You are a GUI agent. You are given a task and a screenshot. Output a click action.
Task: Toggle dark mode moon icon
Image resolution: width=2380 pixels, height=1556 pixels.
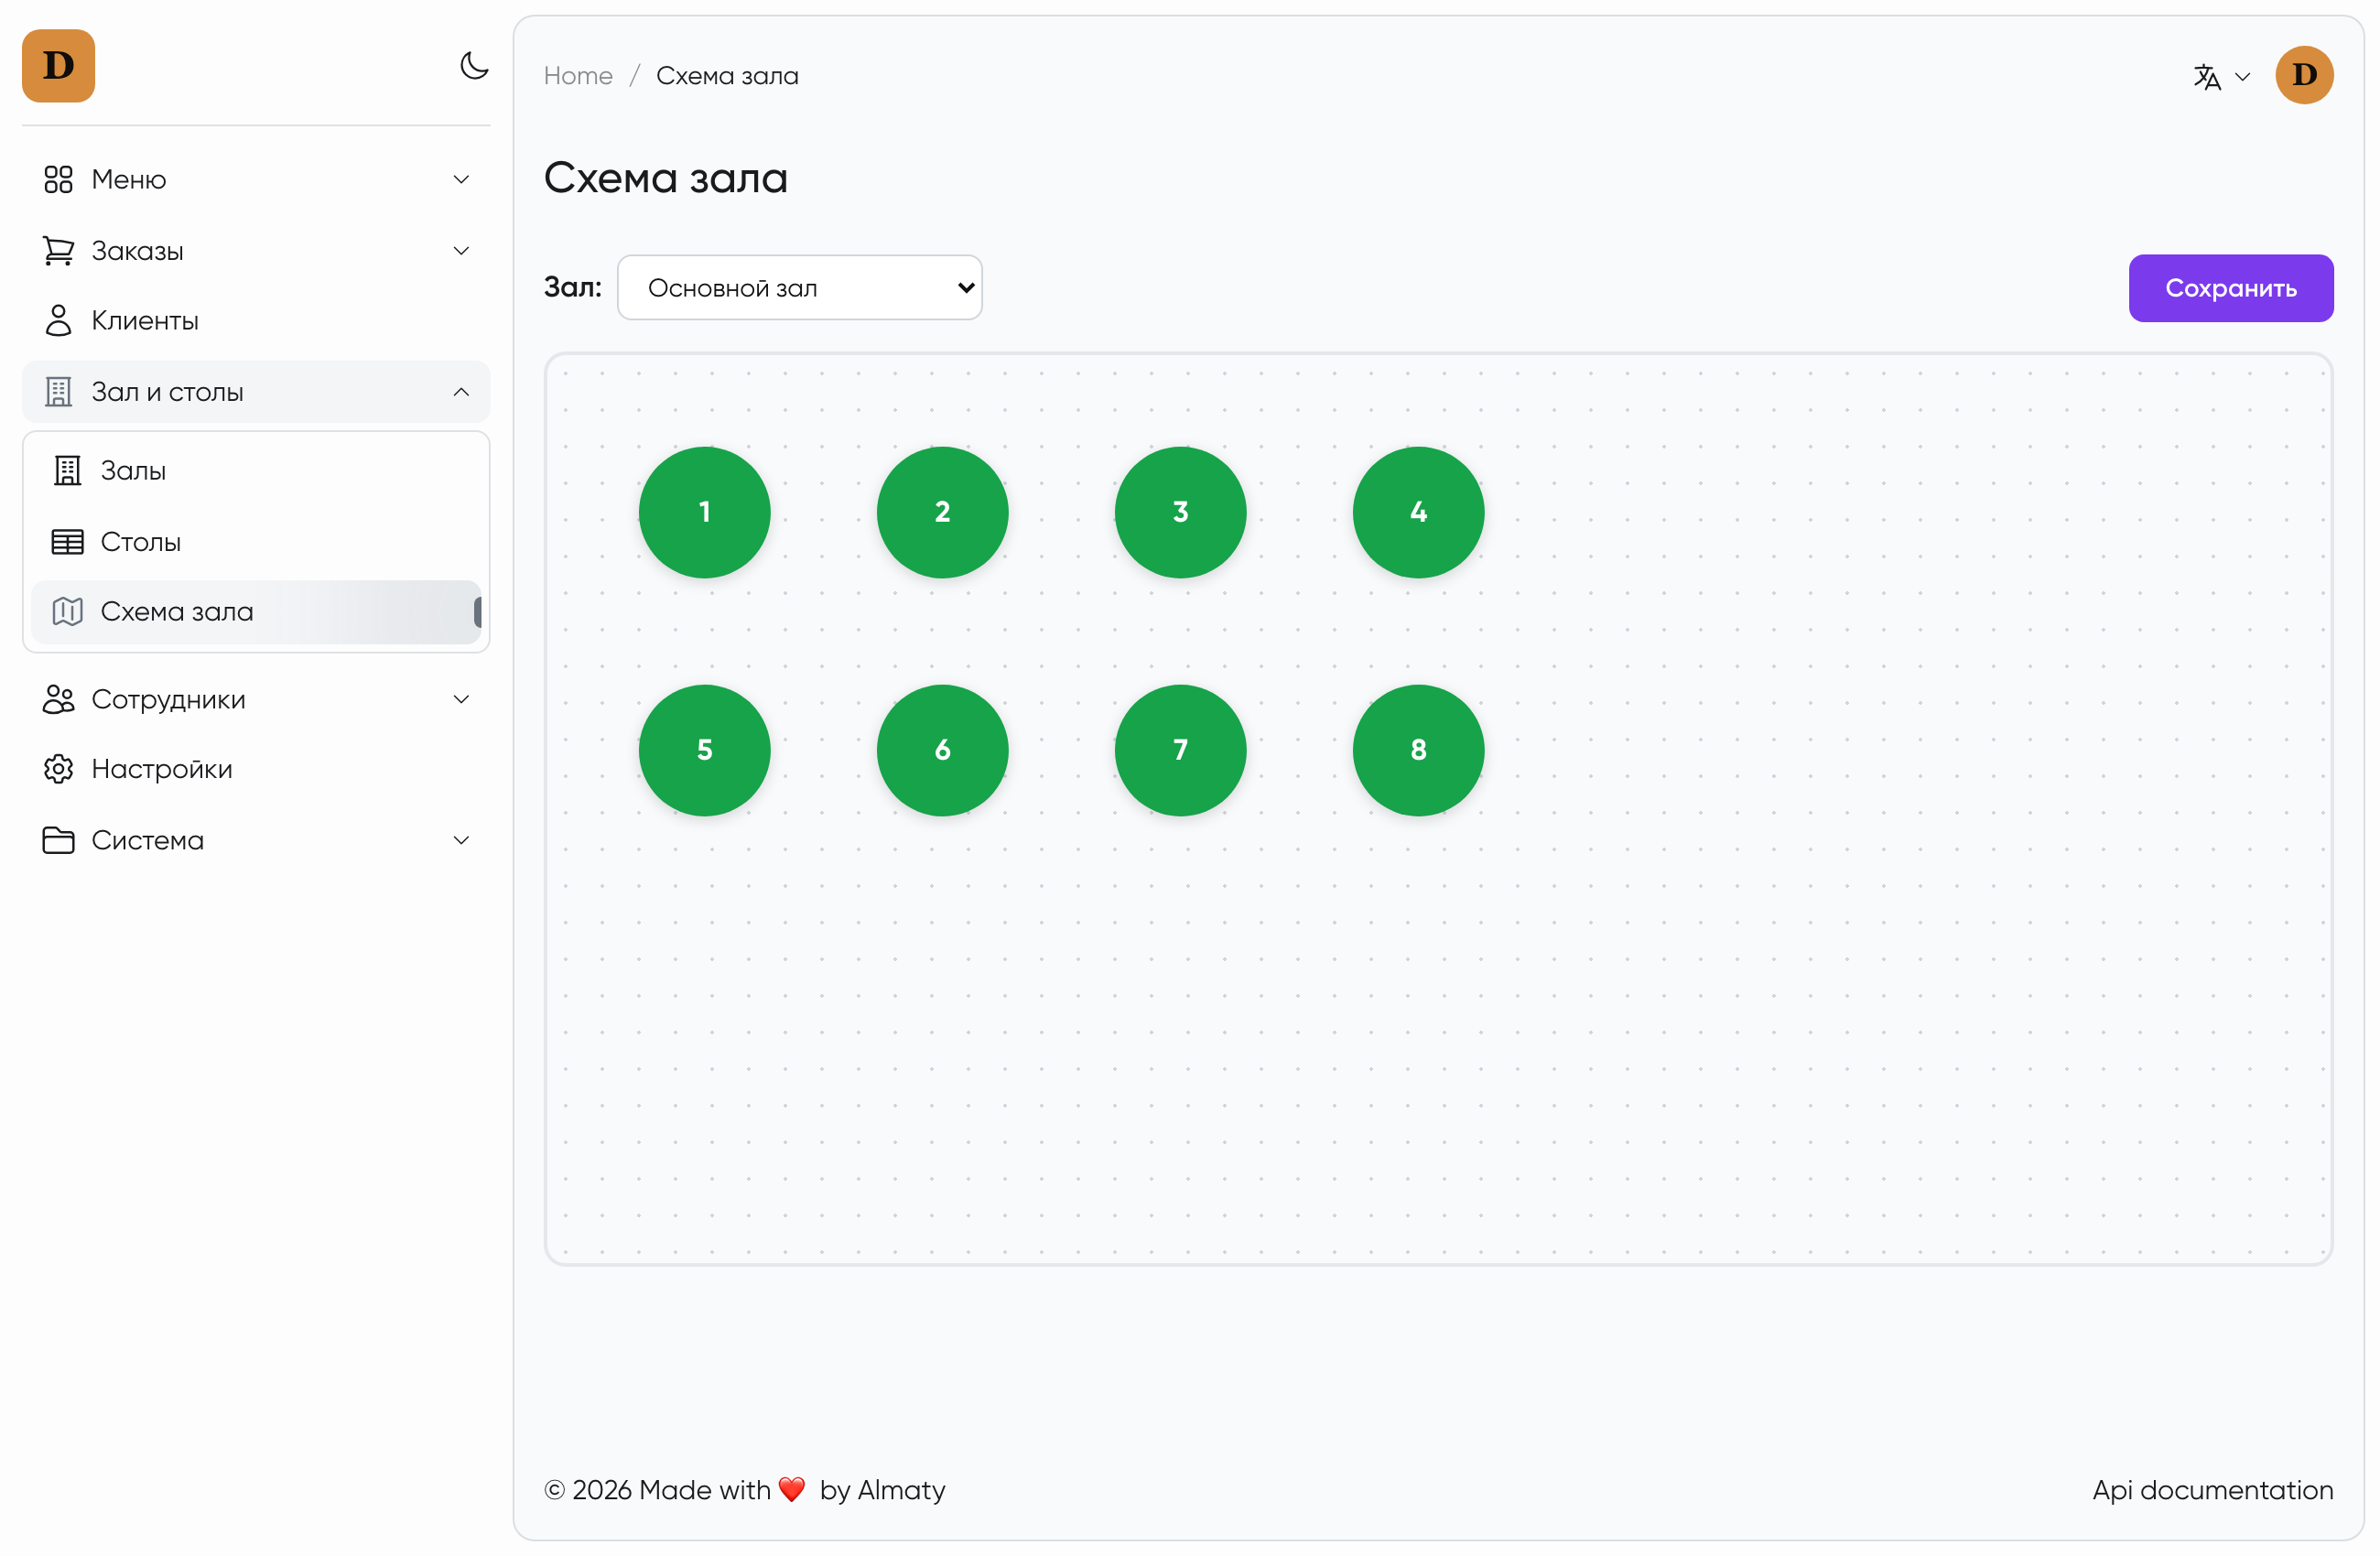click(x=474, y=66)
